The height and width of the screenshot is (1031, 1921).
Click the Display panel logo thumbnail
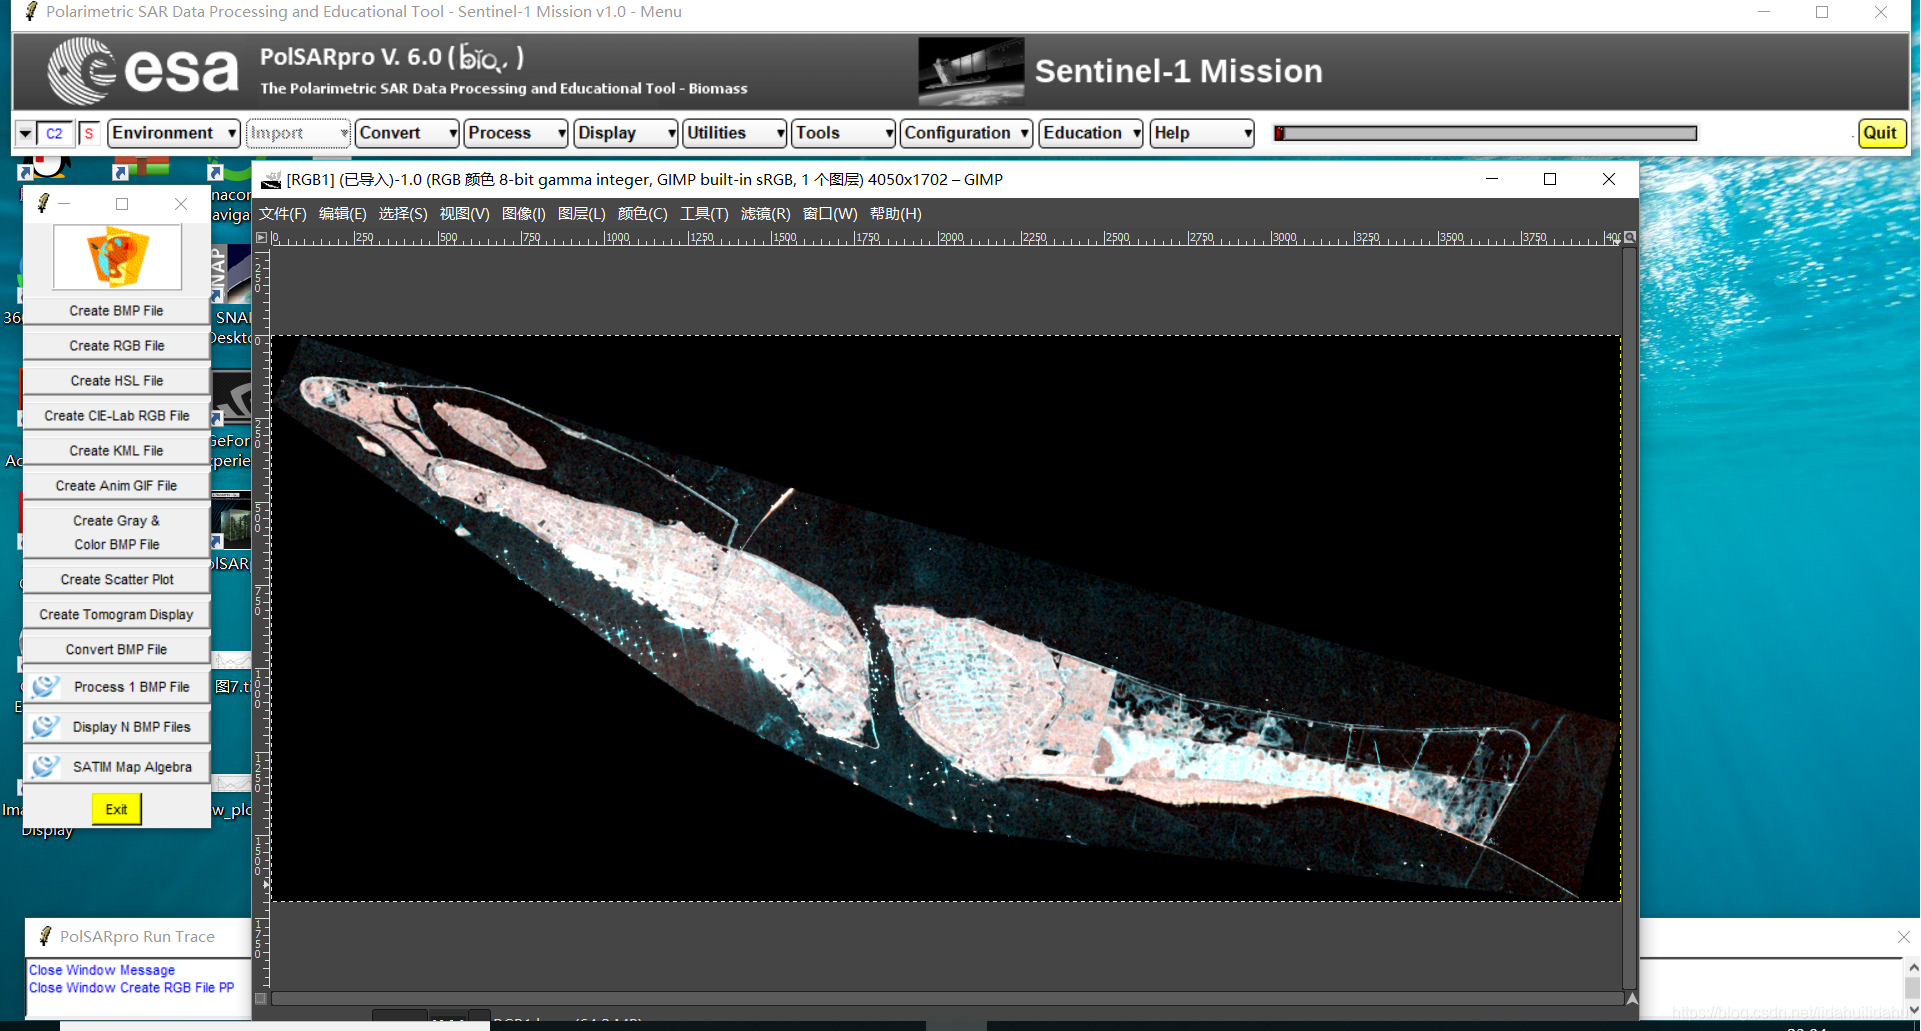pyautogui.click(x=117, y=257)
